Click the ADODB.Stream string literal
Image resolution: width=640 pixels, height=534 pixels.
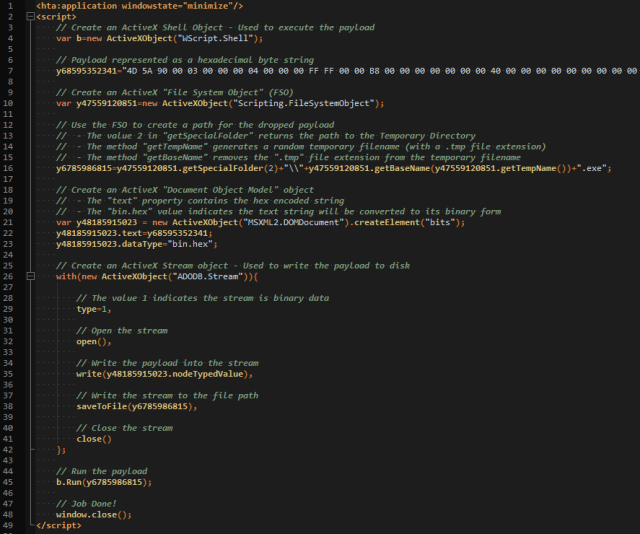pyautogui.click(x=207, y=276)
